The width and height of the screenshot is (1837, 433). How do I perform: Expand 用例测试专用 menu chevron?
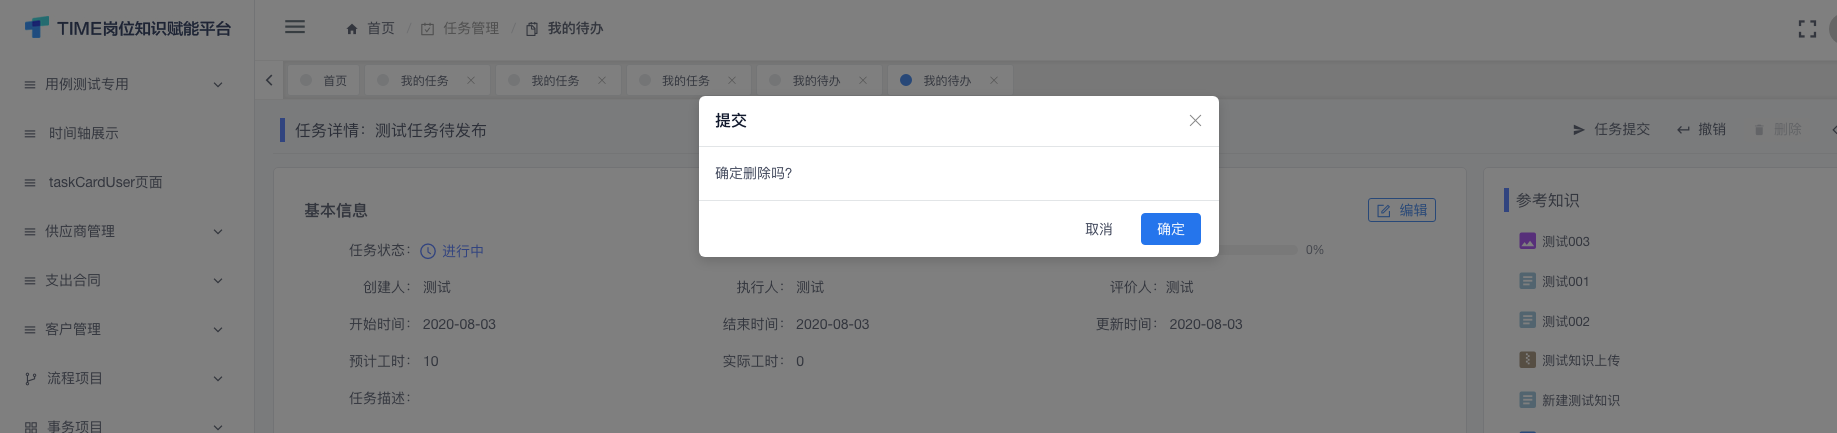point(218,85)
